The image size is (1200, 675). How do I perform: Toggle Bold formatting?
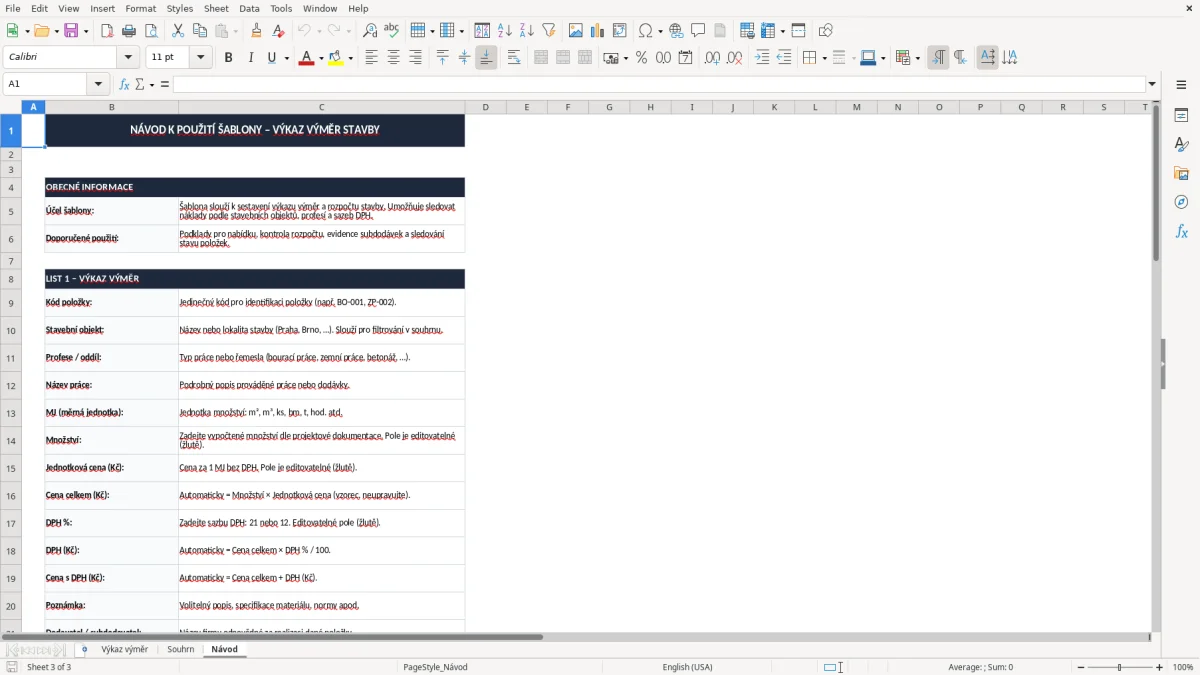[228, 58]
